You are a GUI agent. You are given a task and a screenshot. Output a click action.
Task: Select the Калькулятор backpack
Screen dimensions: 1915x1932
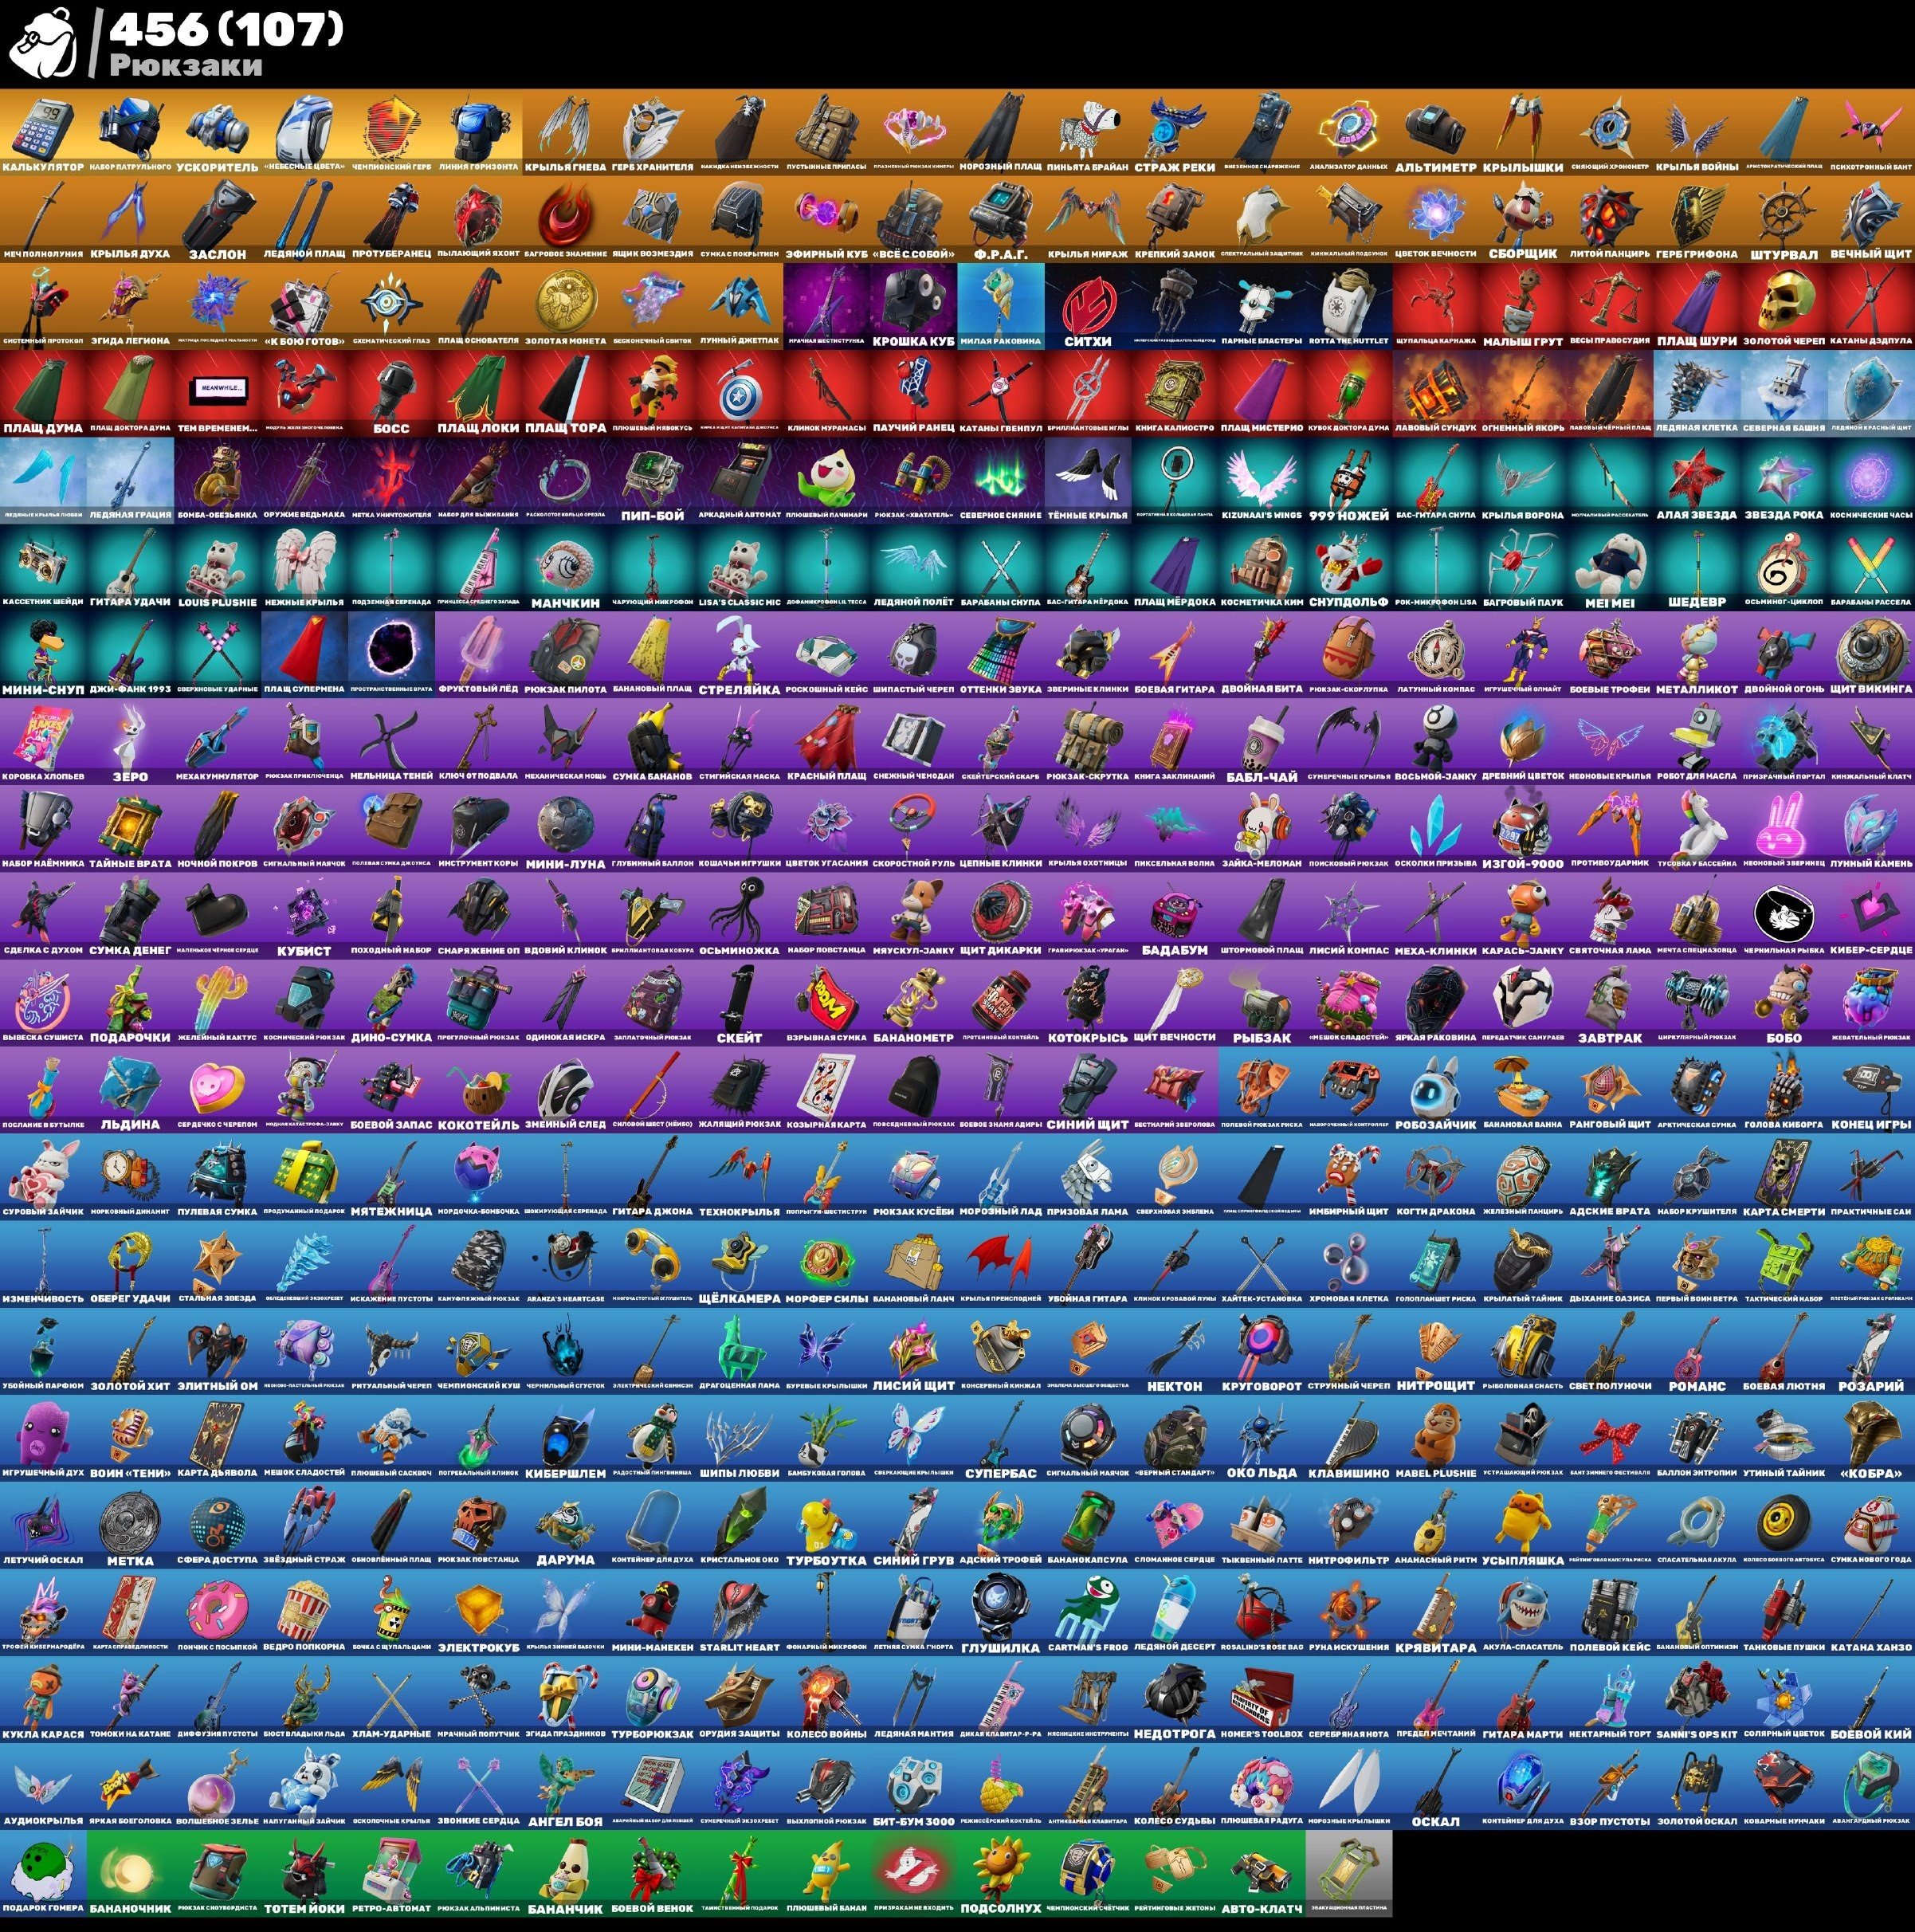click(x=43, y=132)
